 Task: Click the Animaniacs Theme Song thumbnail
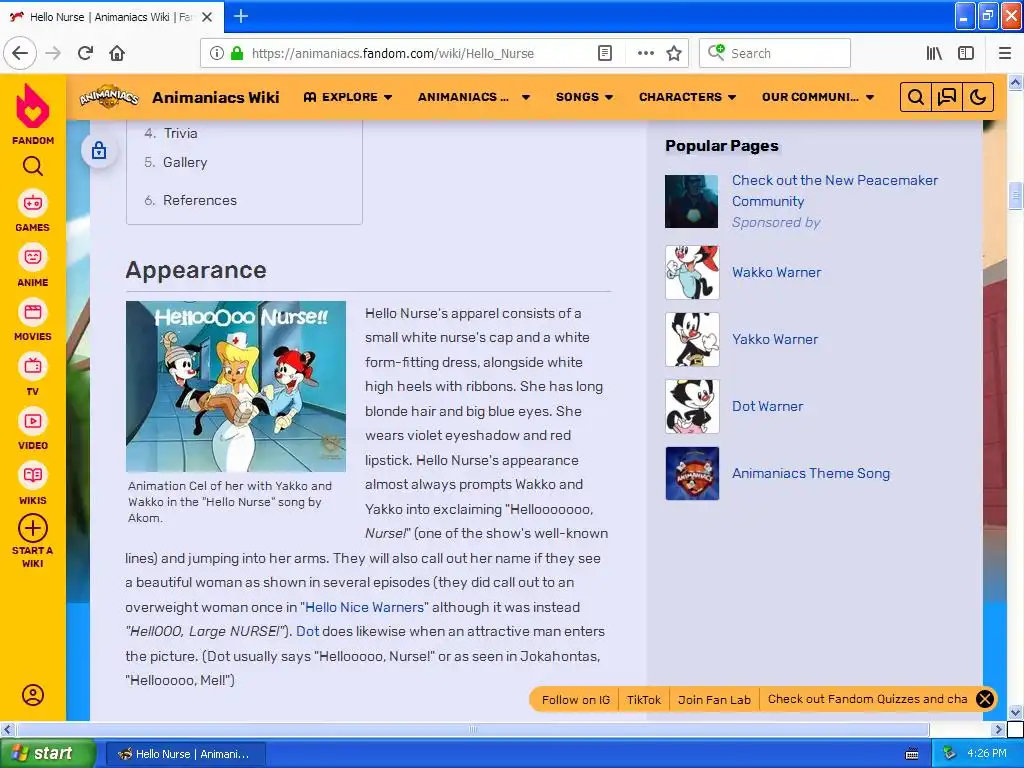click(x=692, y=473)
